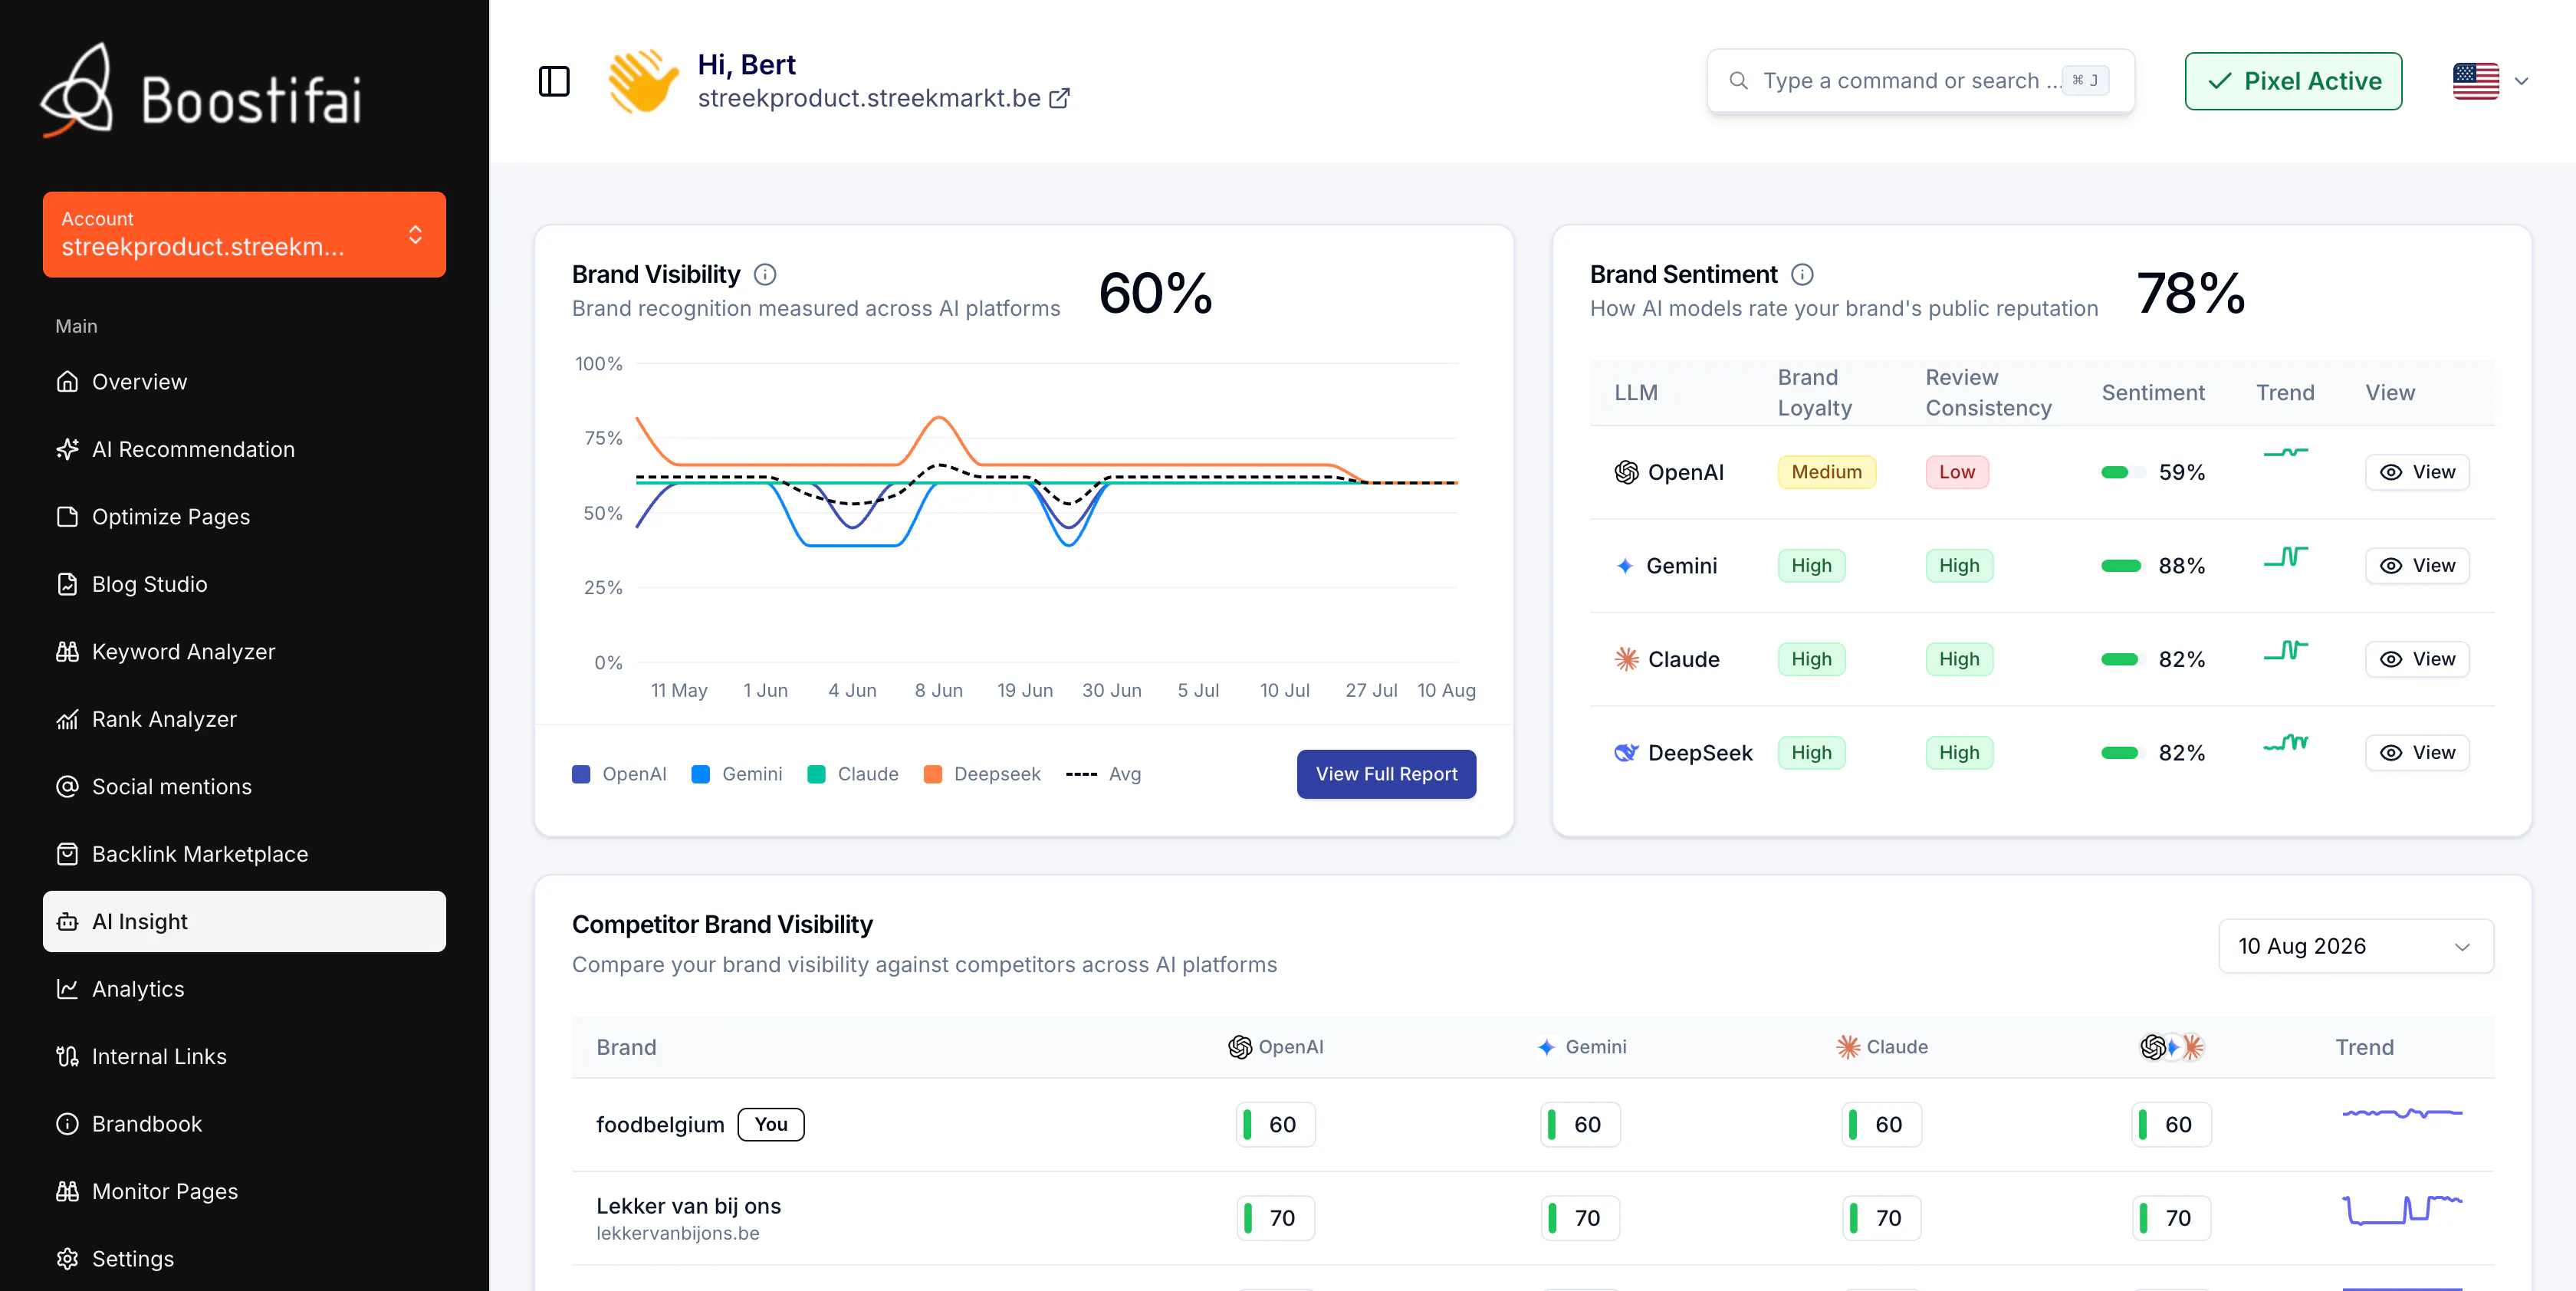Click Lekker van bij ons trend sparkline
2576x1291 pixels.
coord(2402,1208)
